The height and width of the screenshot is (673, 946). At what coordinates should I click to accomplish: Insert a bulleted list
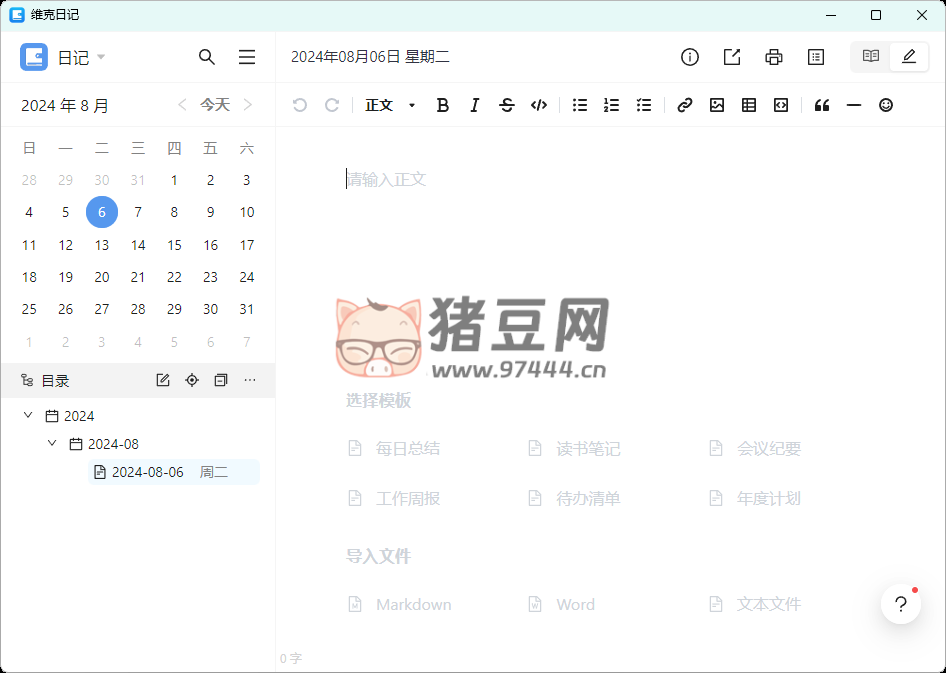[x=580, y=106]
